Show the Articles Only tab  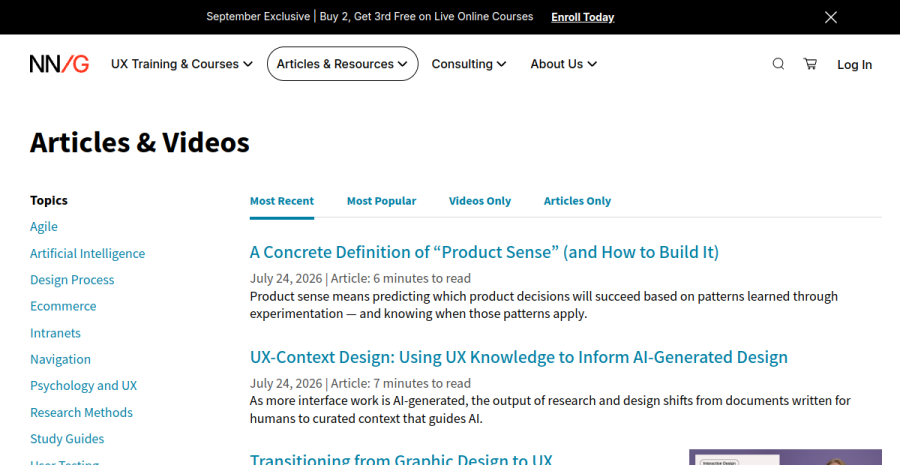pos(577,201)
